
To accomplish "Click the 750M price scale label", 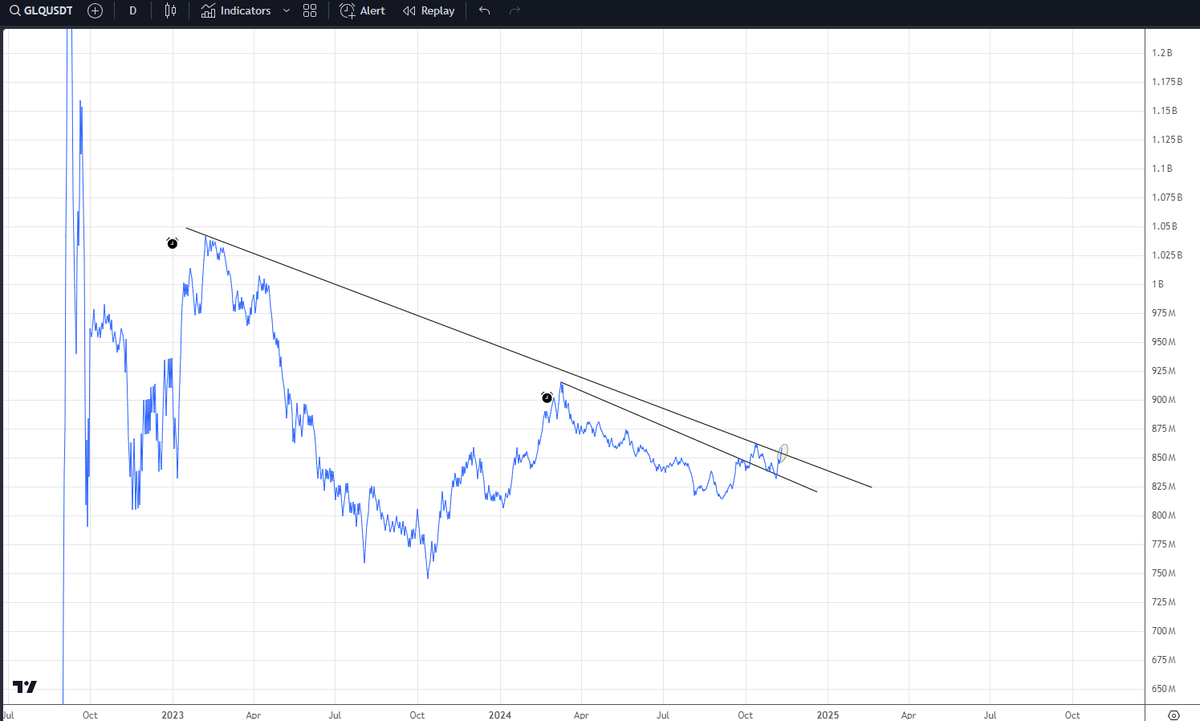I will 1163,573.
